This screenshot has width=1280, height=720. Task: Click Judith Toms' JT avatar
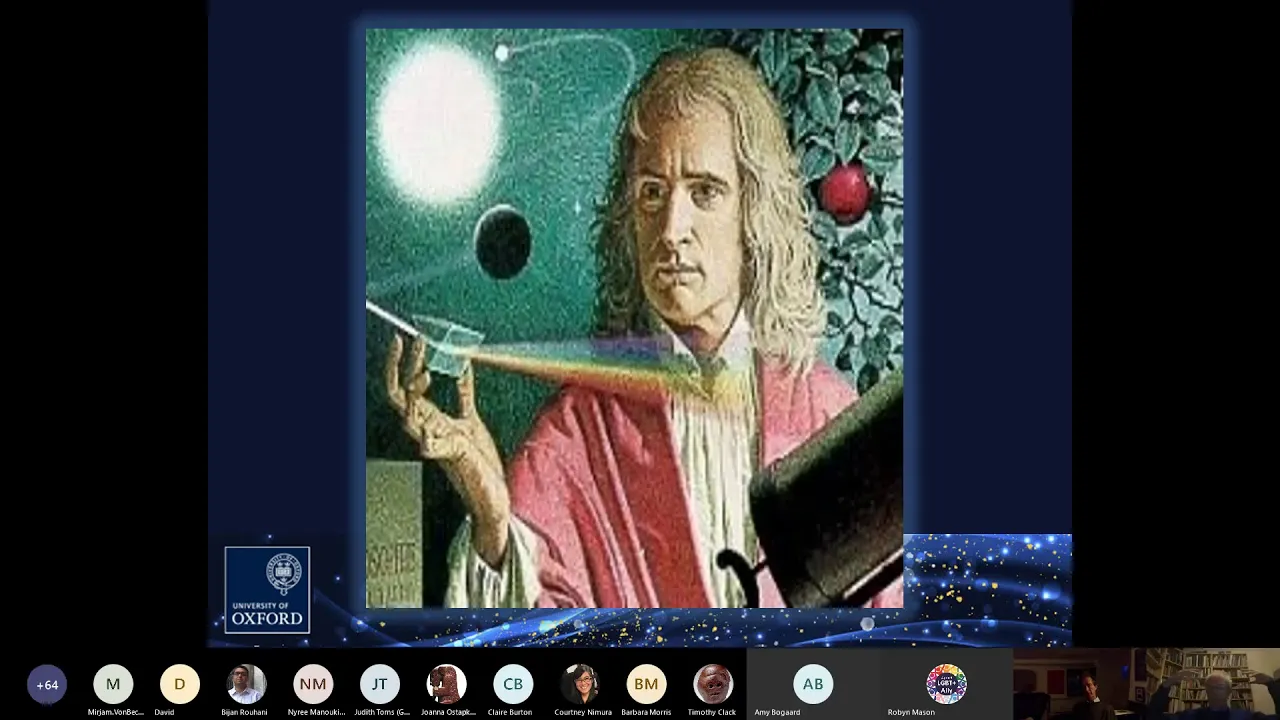(380, 685)
